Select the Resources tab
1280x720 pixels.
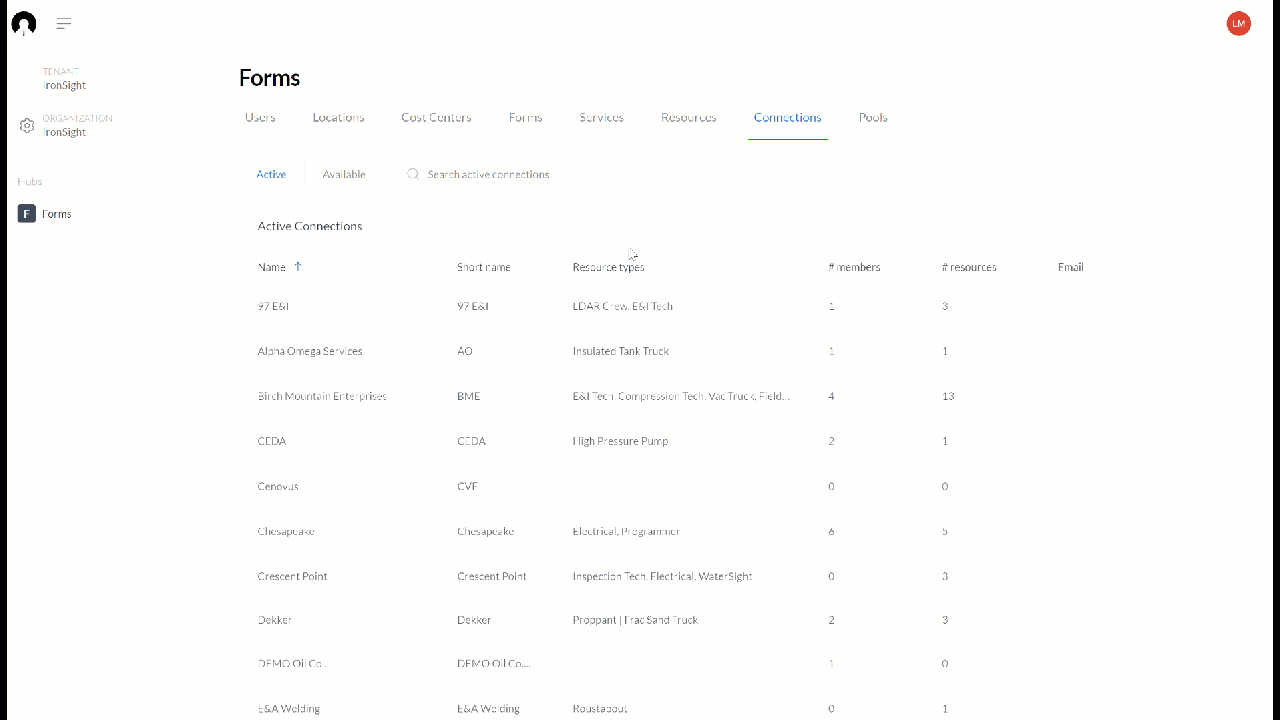[x=688, y=117]
